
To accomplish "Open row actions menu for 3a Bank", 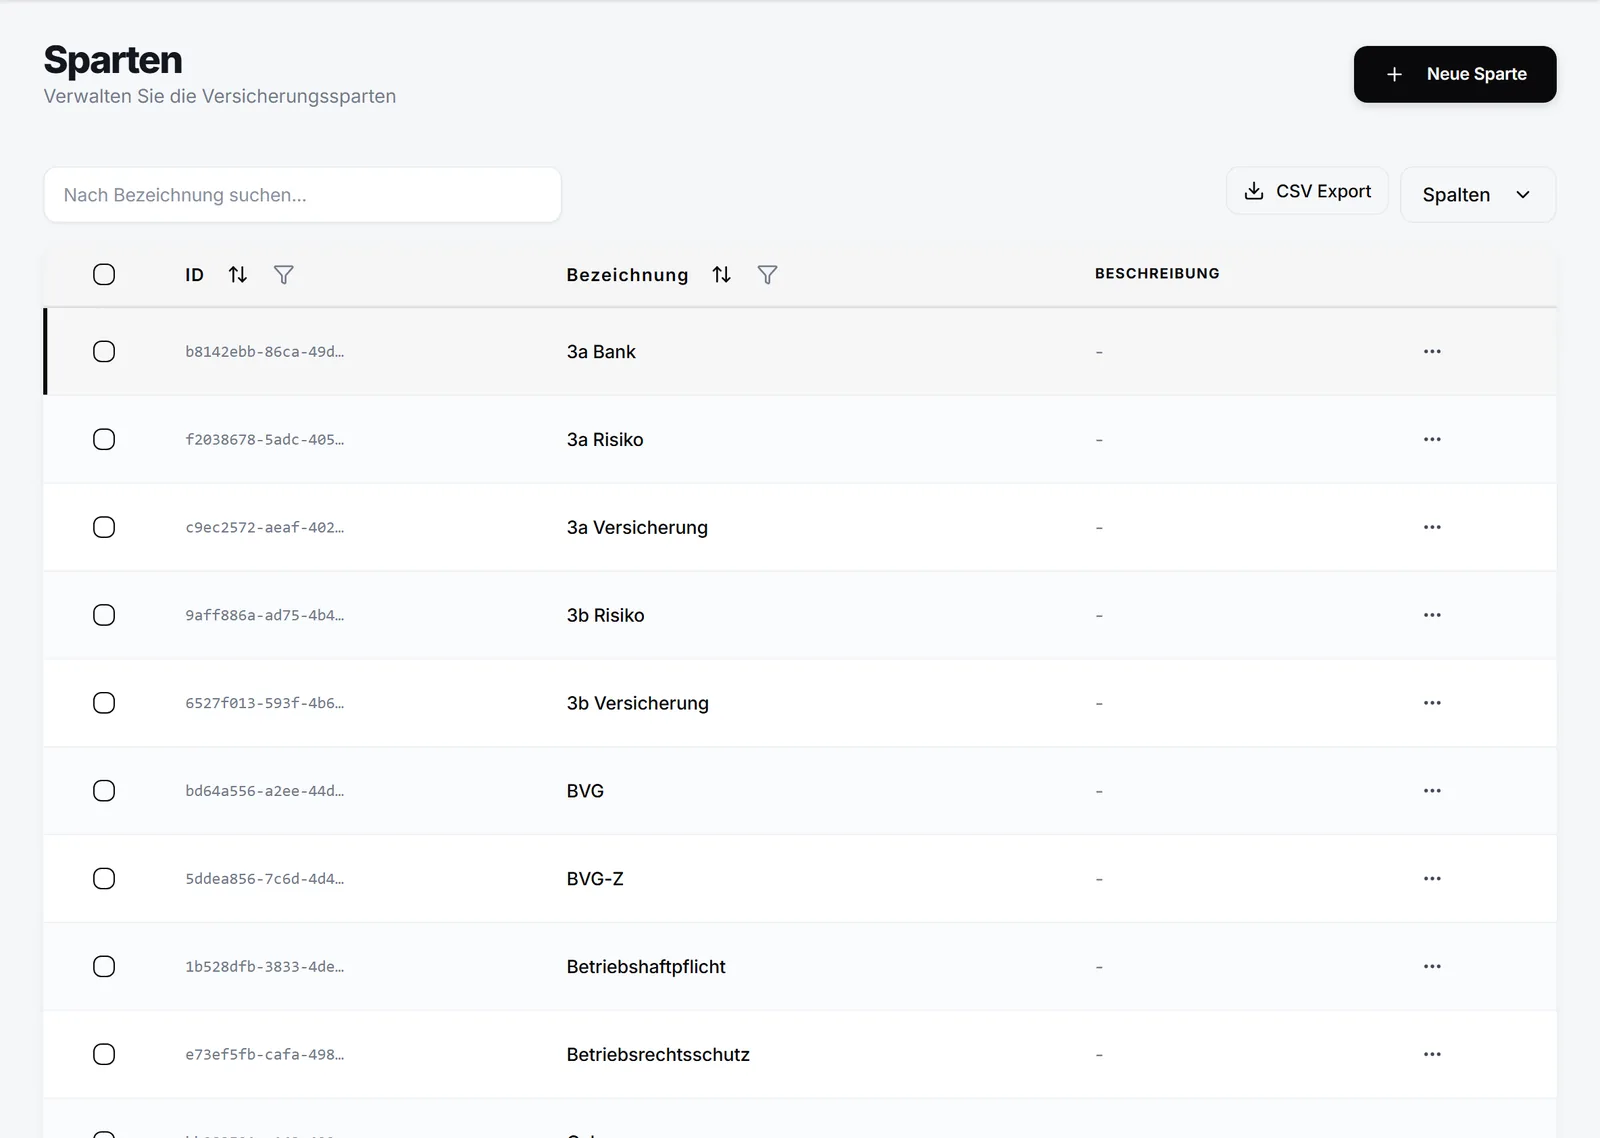I will [1432, 351].
